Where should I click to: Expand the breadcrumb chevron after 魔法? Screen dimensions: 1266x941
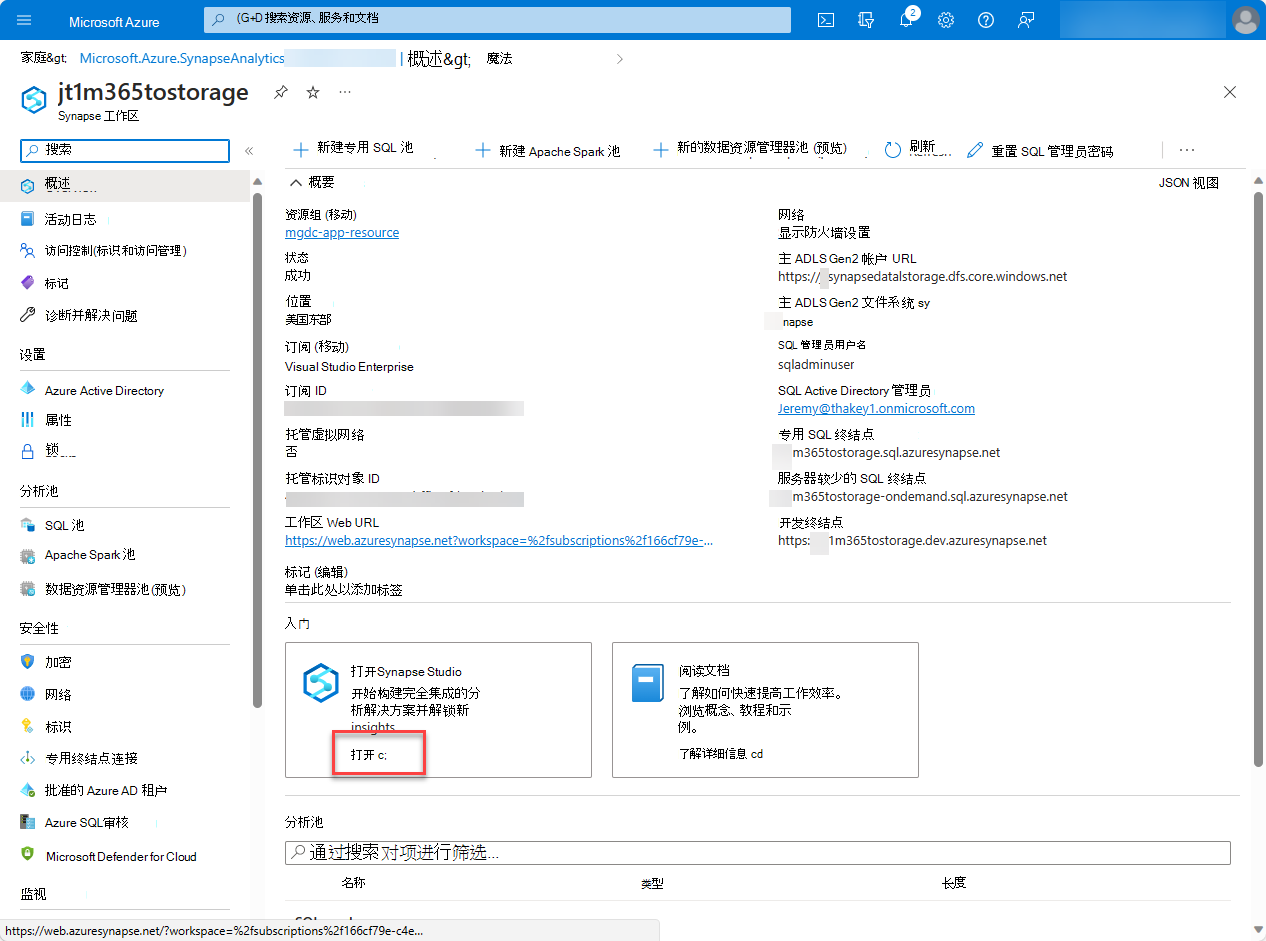[x=619, y=58]
